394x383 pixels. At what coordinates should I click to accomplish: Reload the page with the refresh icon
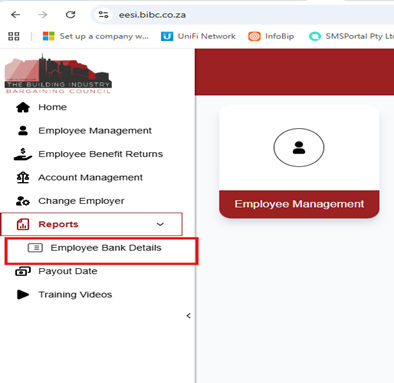70,15
